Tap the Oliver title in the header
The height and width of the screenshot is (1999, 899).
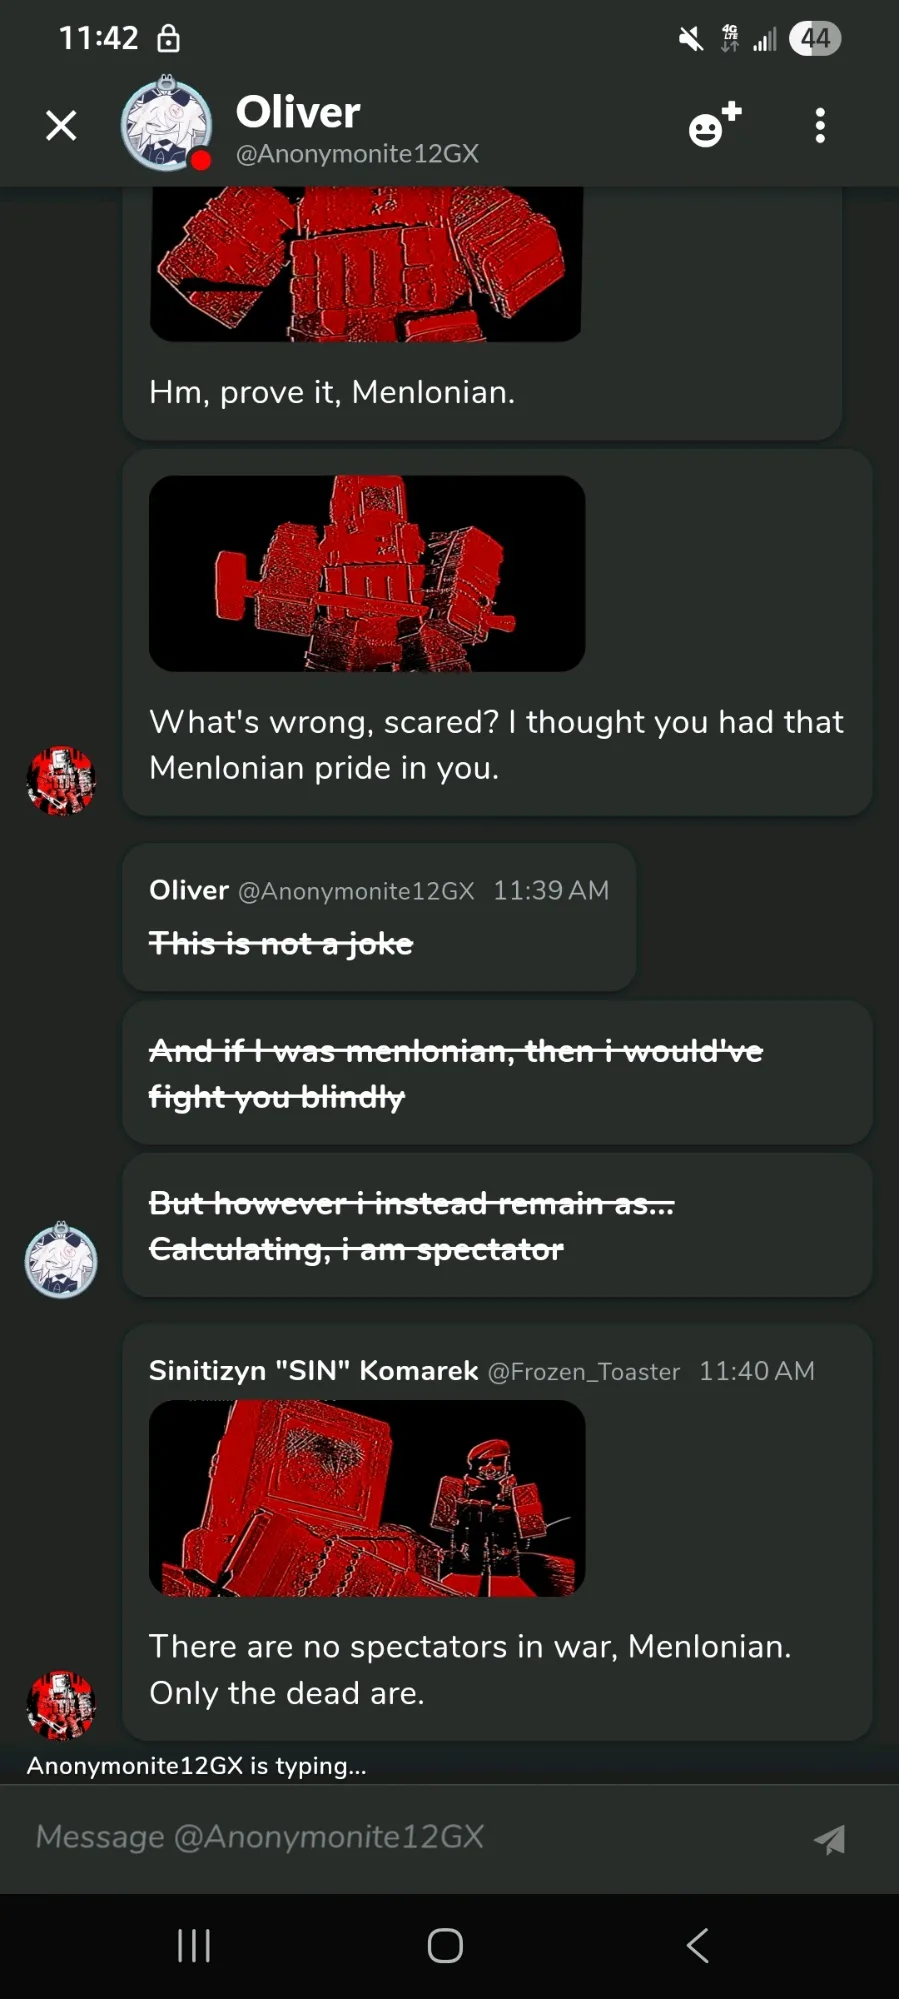[298, 112]
